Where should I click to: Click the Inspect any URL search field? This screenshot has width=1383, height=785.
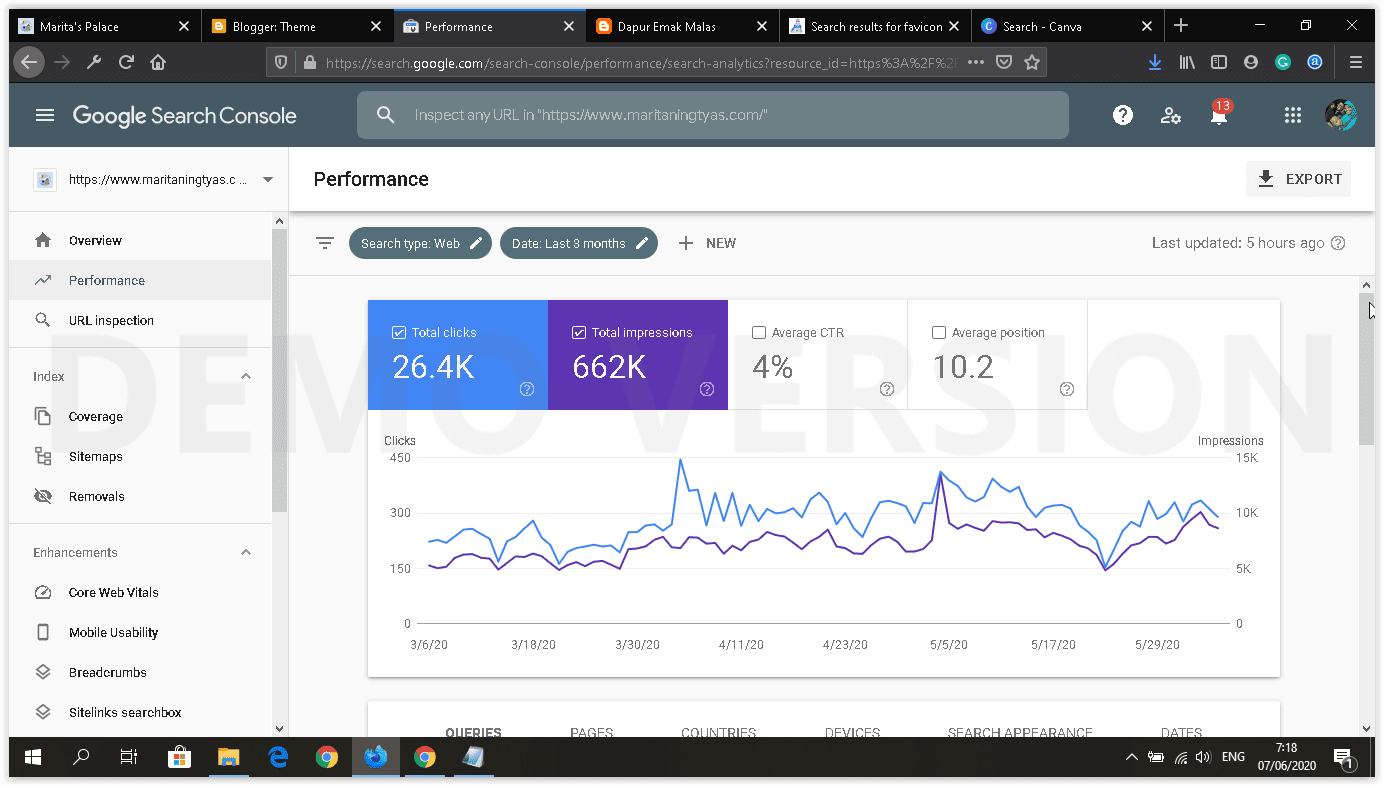pyautogui.click(x=712, y=115)
